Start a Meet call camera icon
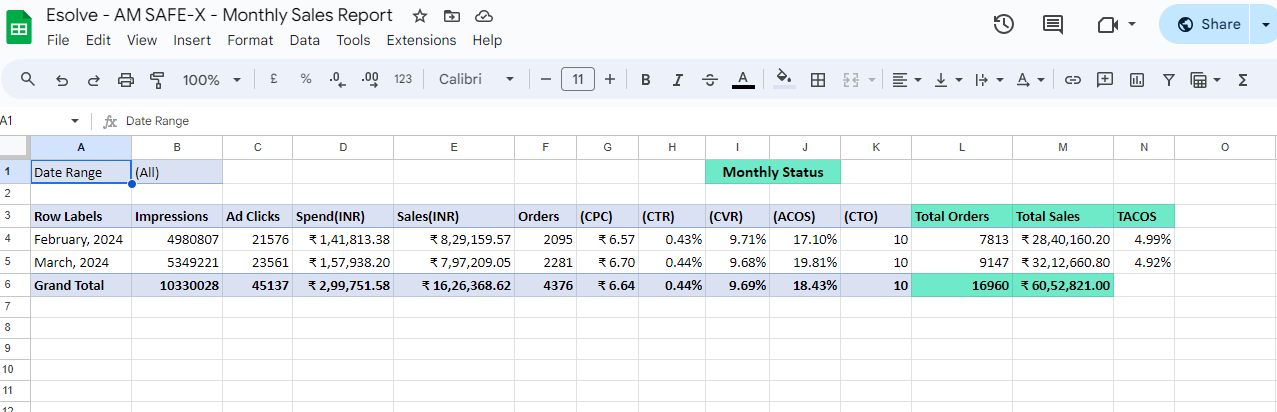 click(1107, 24)
